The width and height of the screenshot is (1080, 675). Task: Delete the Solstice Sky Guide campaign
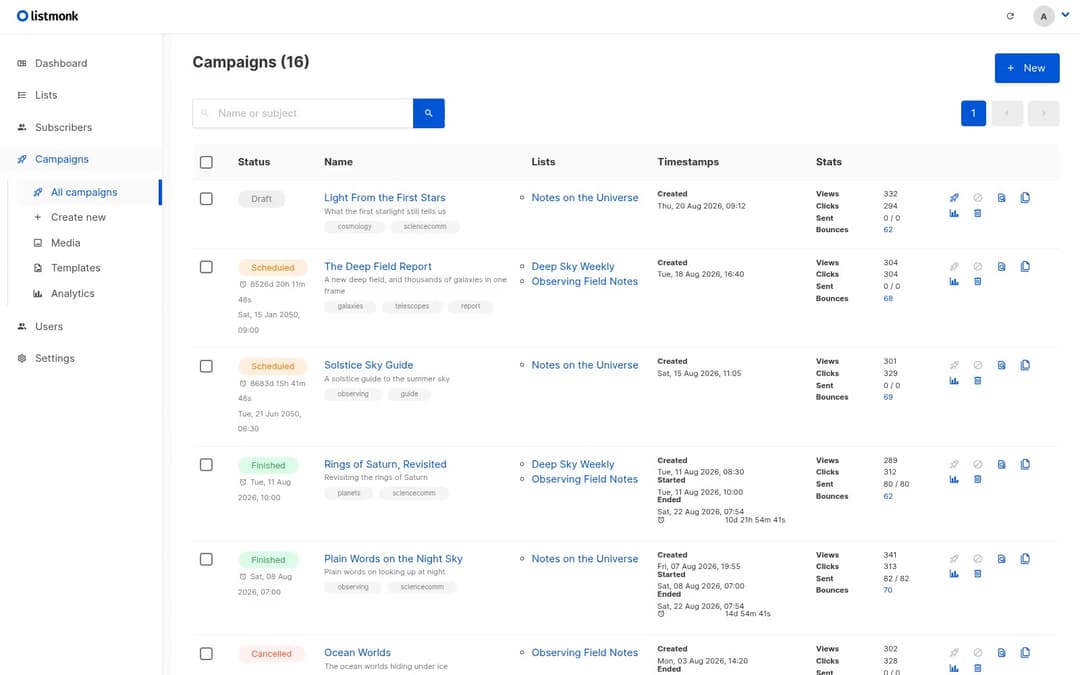click(x=977, y=381)
